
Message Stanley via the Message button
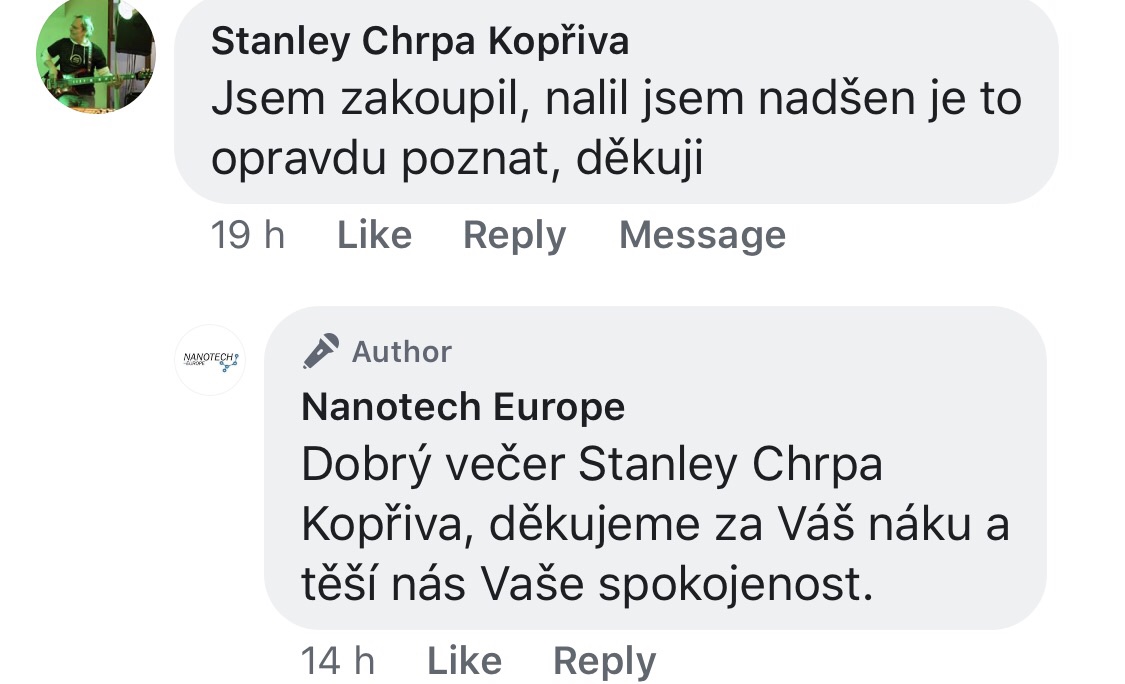[702, 235]
